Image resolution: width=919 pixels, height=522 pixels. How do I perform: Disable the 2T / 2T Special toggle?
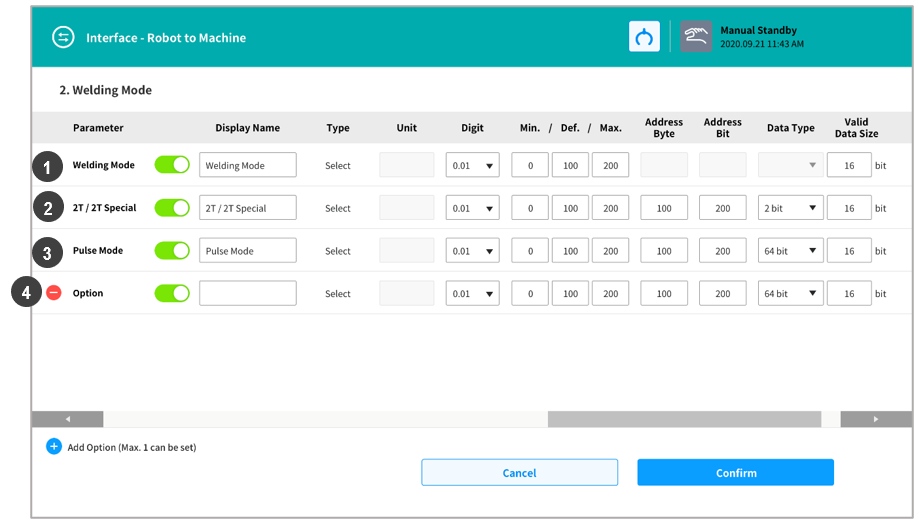click(172, 208)
